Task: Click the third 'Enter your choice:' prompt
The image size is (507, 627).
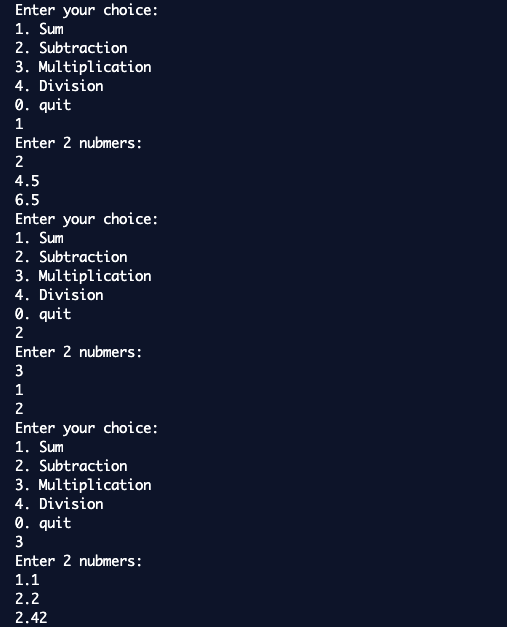Action: coord(87,428)
